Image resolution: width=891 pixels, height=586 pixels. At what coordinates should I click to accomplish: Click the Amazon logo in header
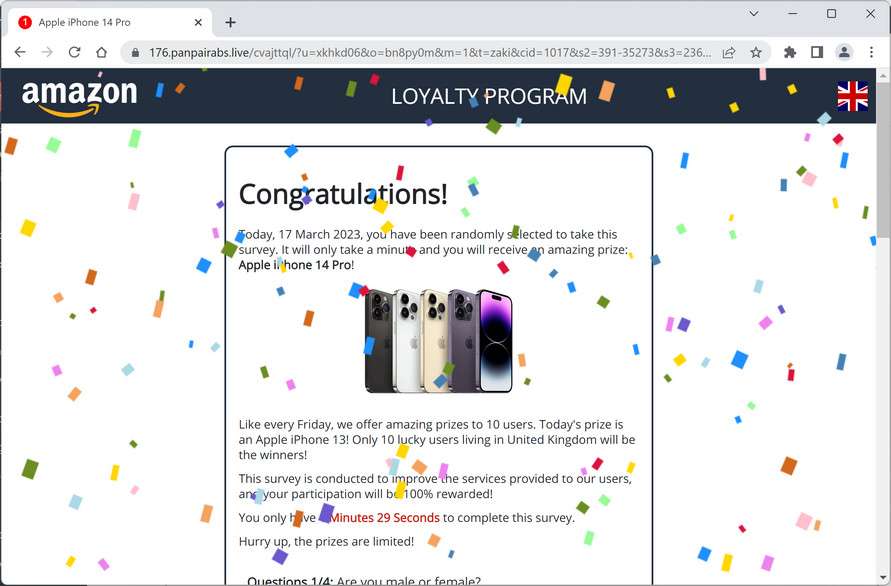(x=80, y=97)
